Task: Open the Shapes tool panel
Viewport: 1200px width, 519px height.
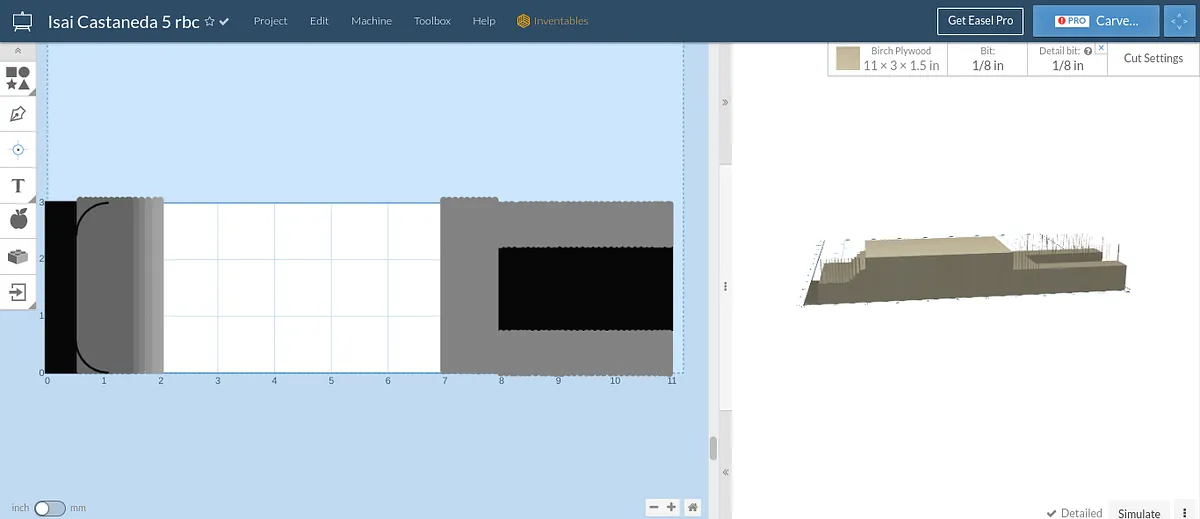Action: 17,79
